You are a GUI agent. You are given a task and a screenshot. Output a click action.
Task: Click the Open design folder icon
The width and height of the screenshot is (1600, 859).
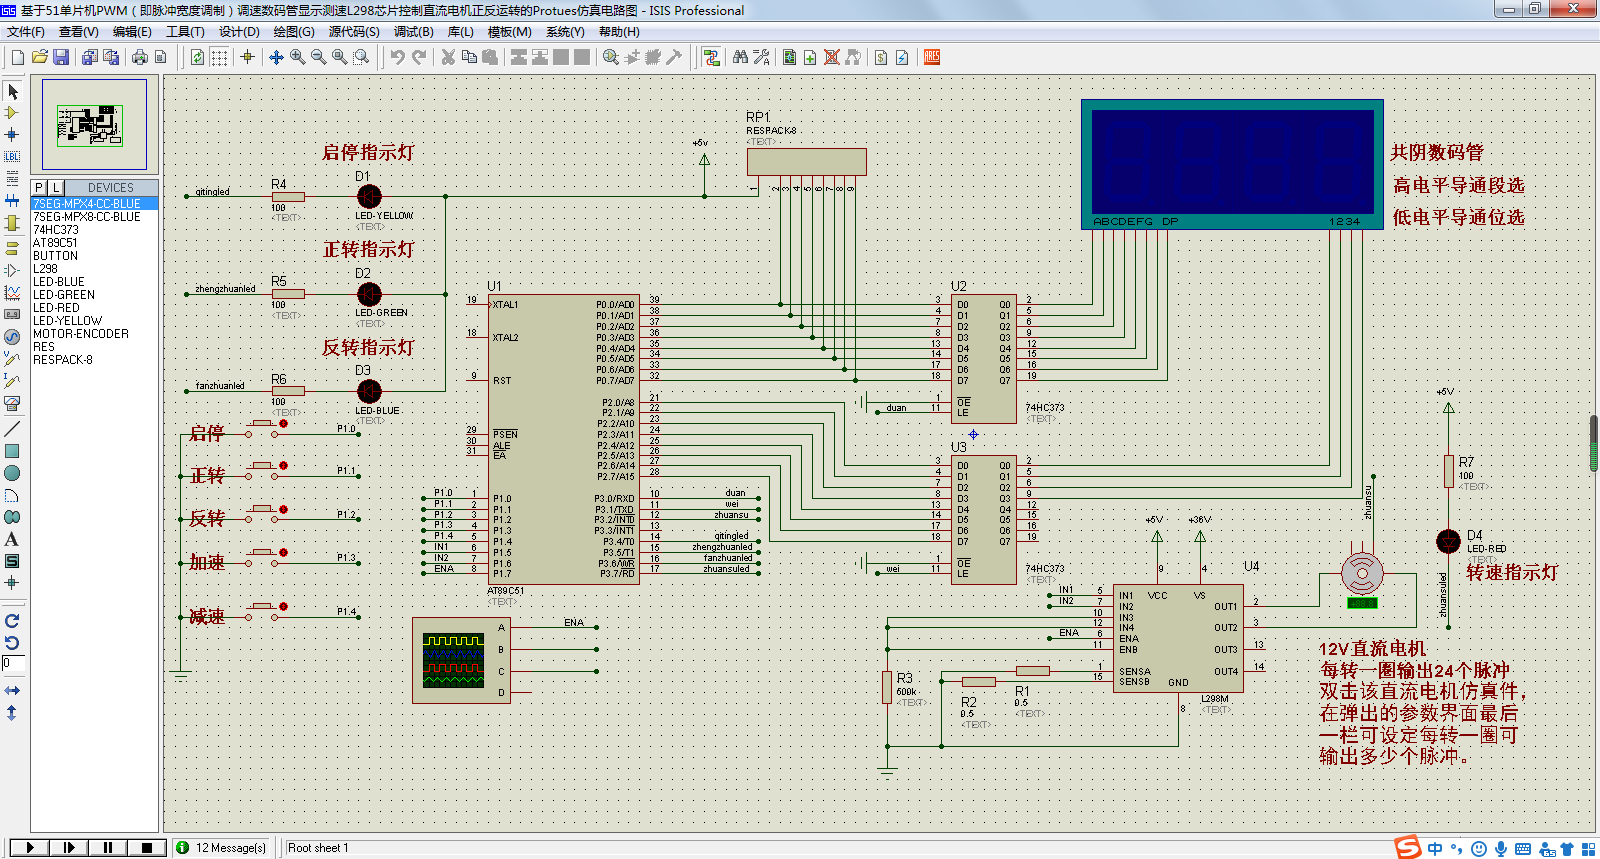(39, 57)
